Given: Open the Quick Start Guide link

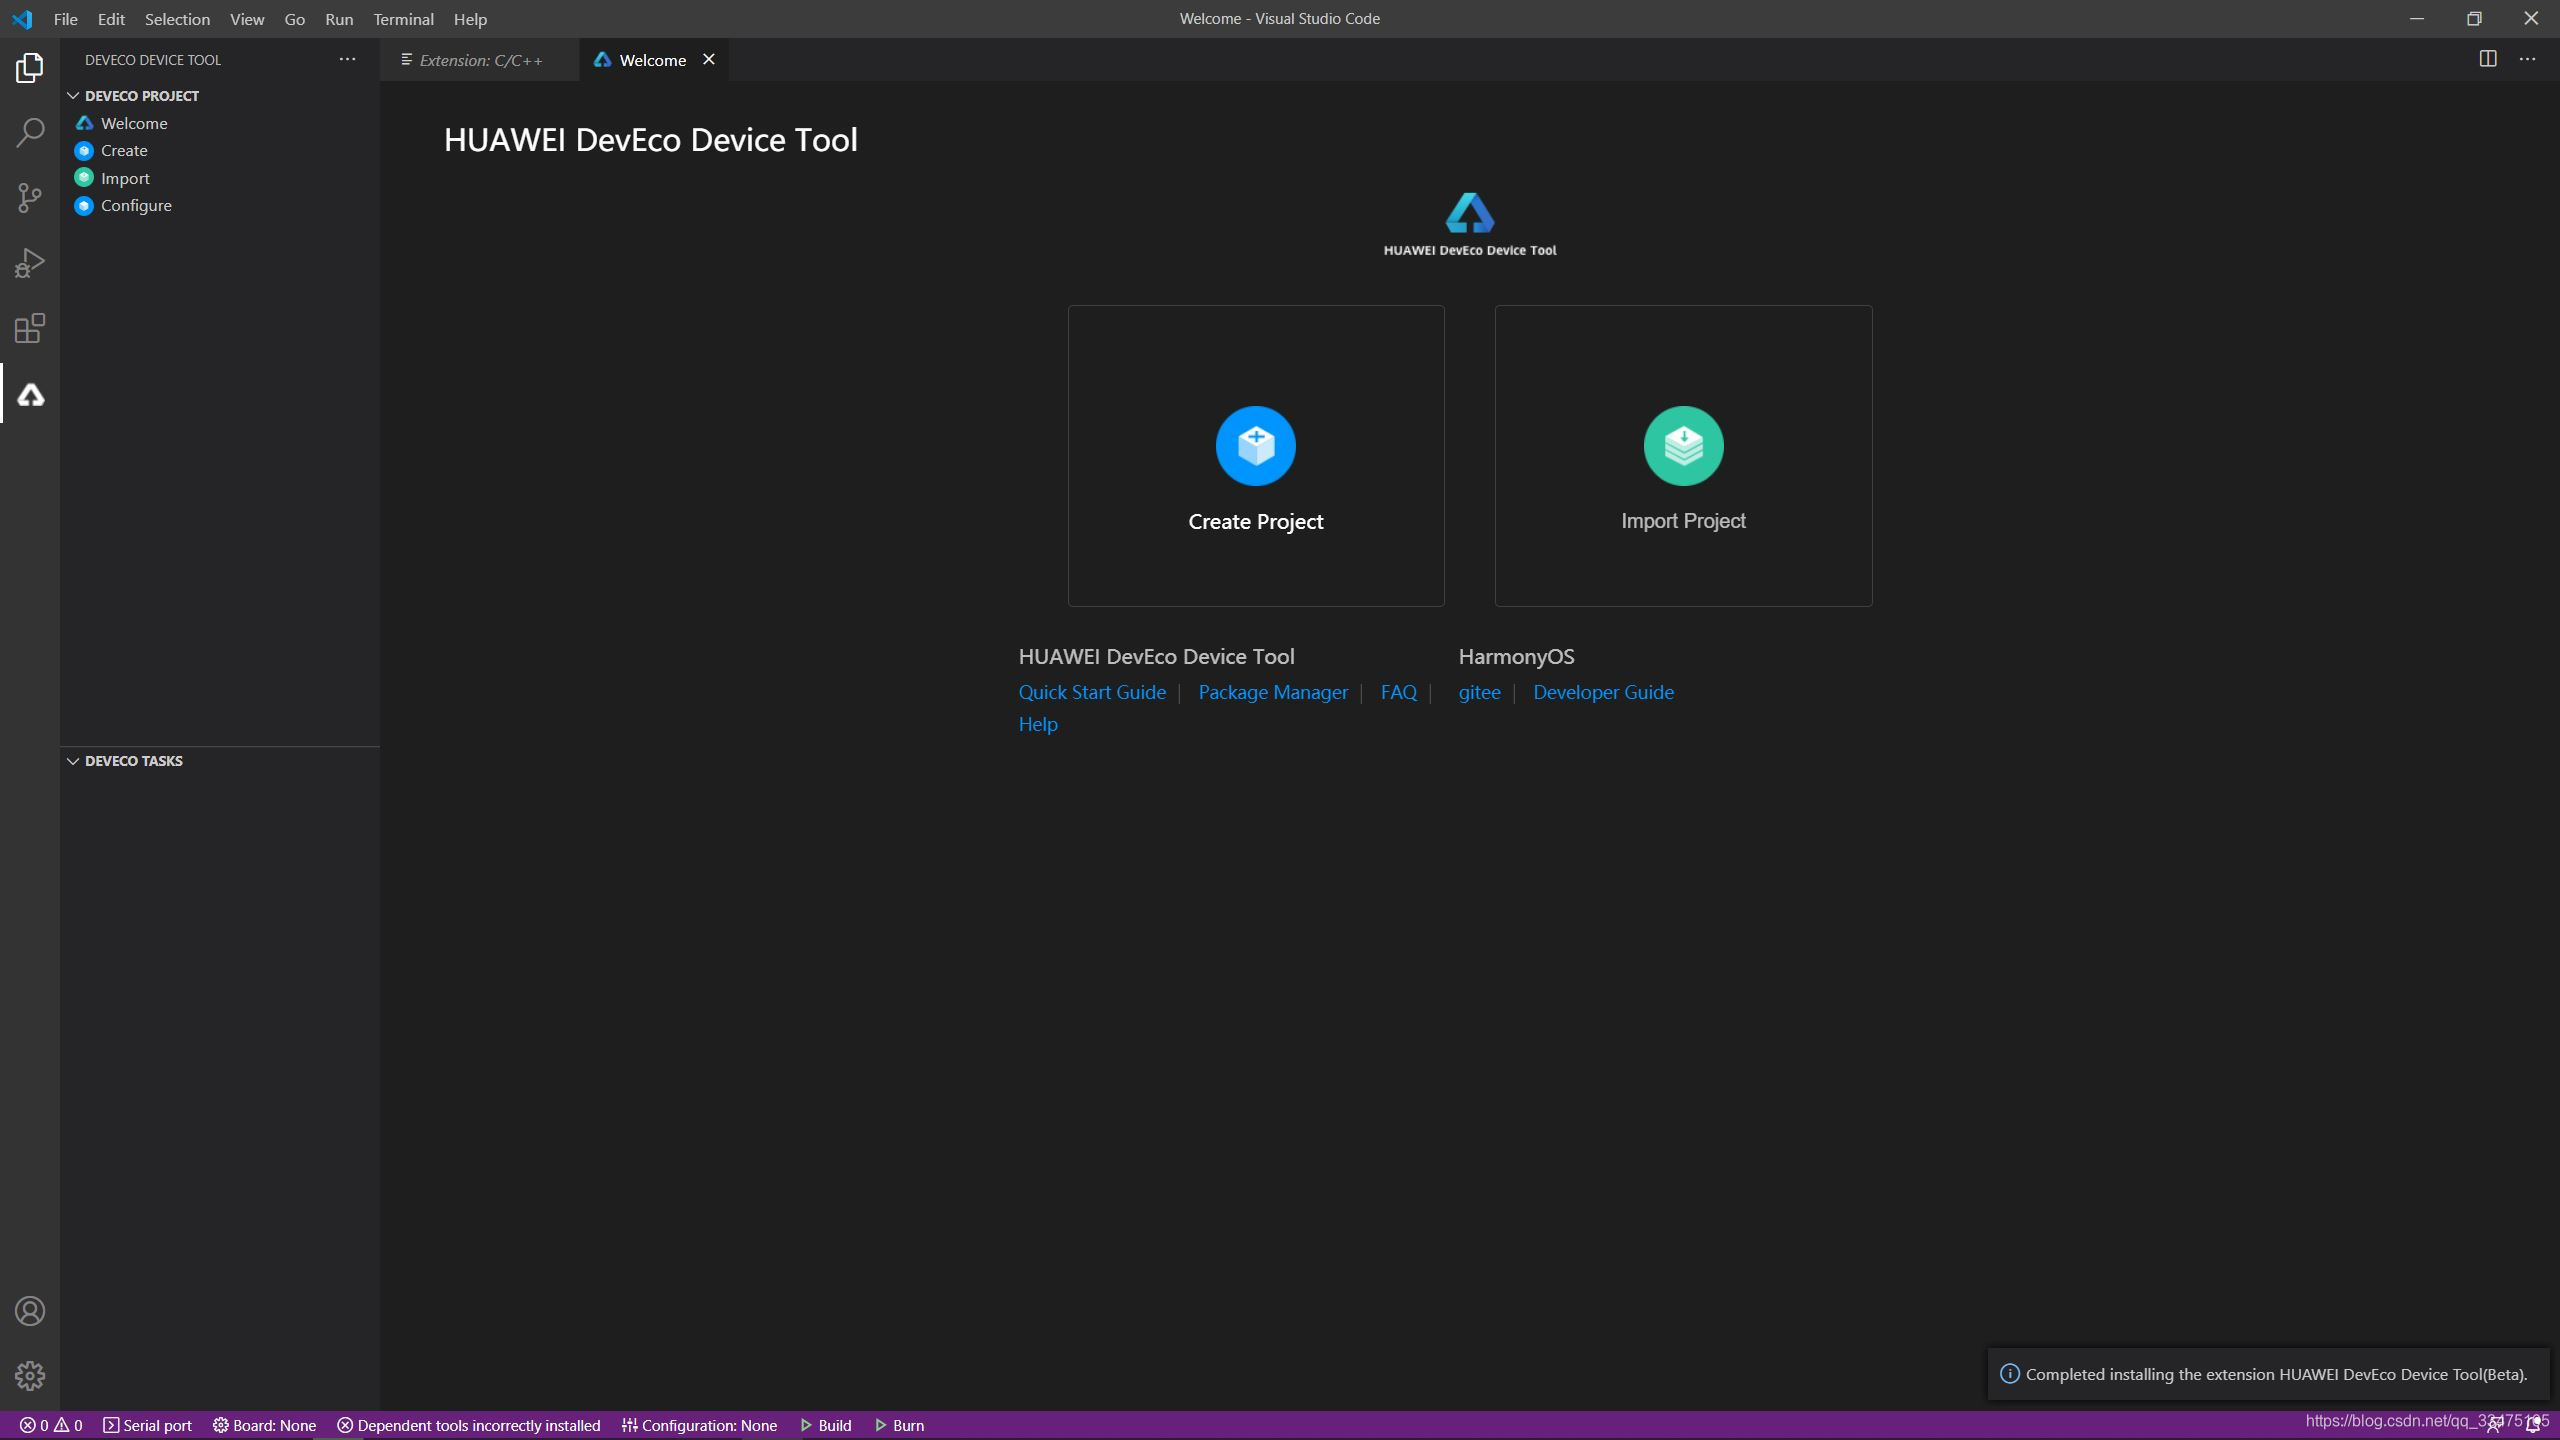Looking at the screenshot, I should [x=1092, y=692].
